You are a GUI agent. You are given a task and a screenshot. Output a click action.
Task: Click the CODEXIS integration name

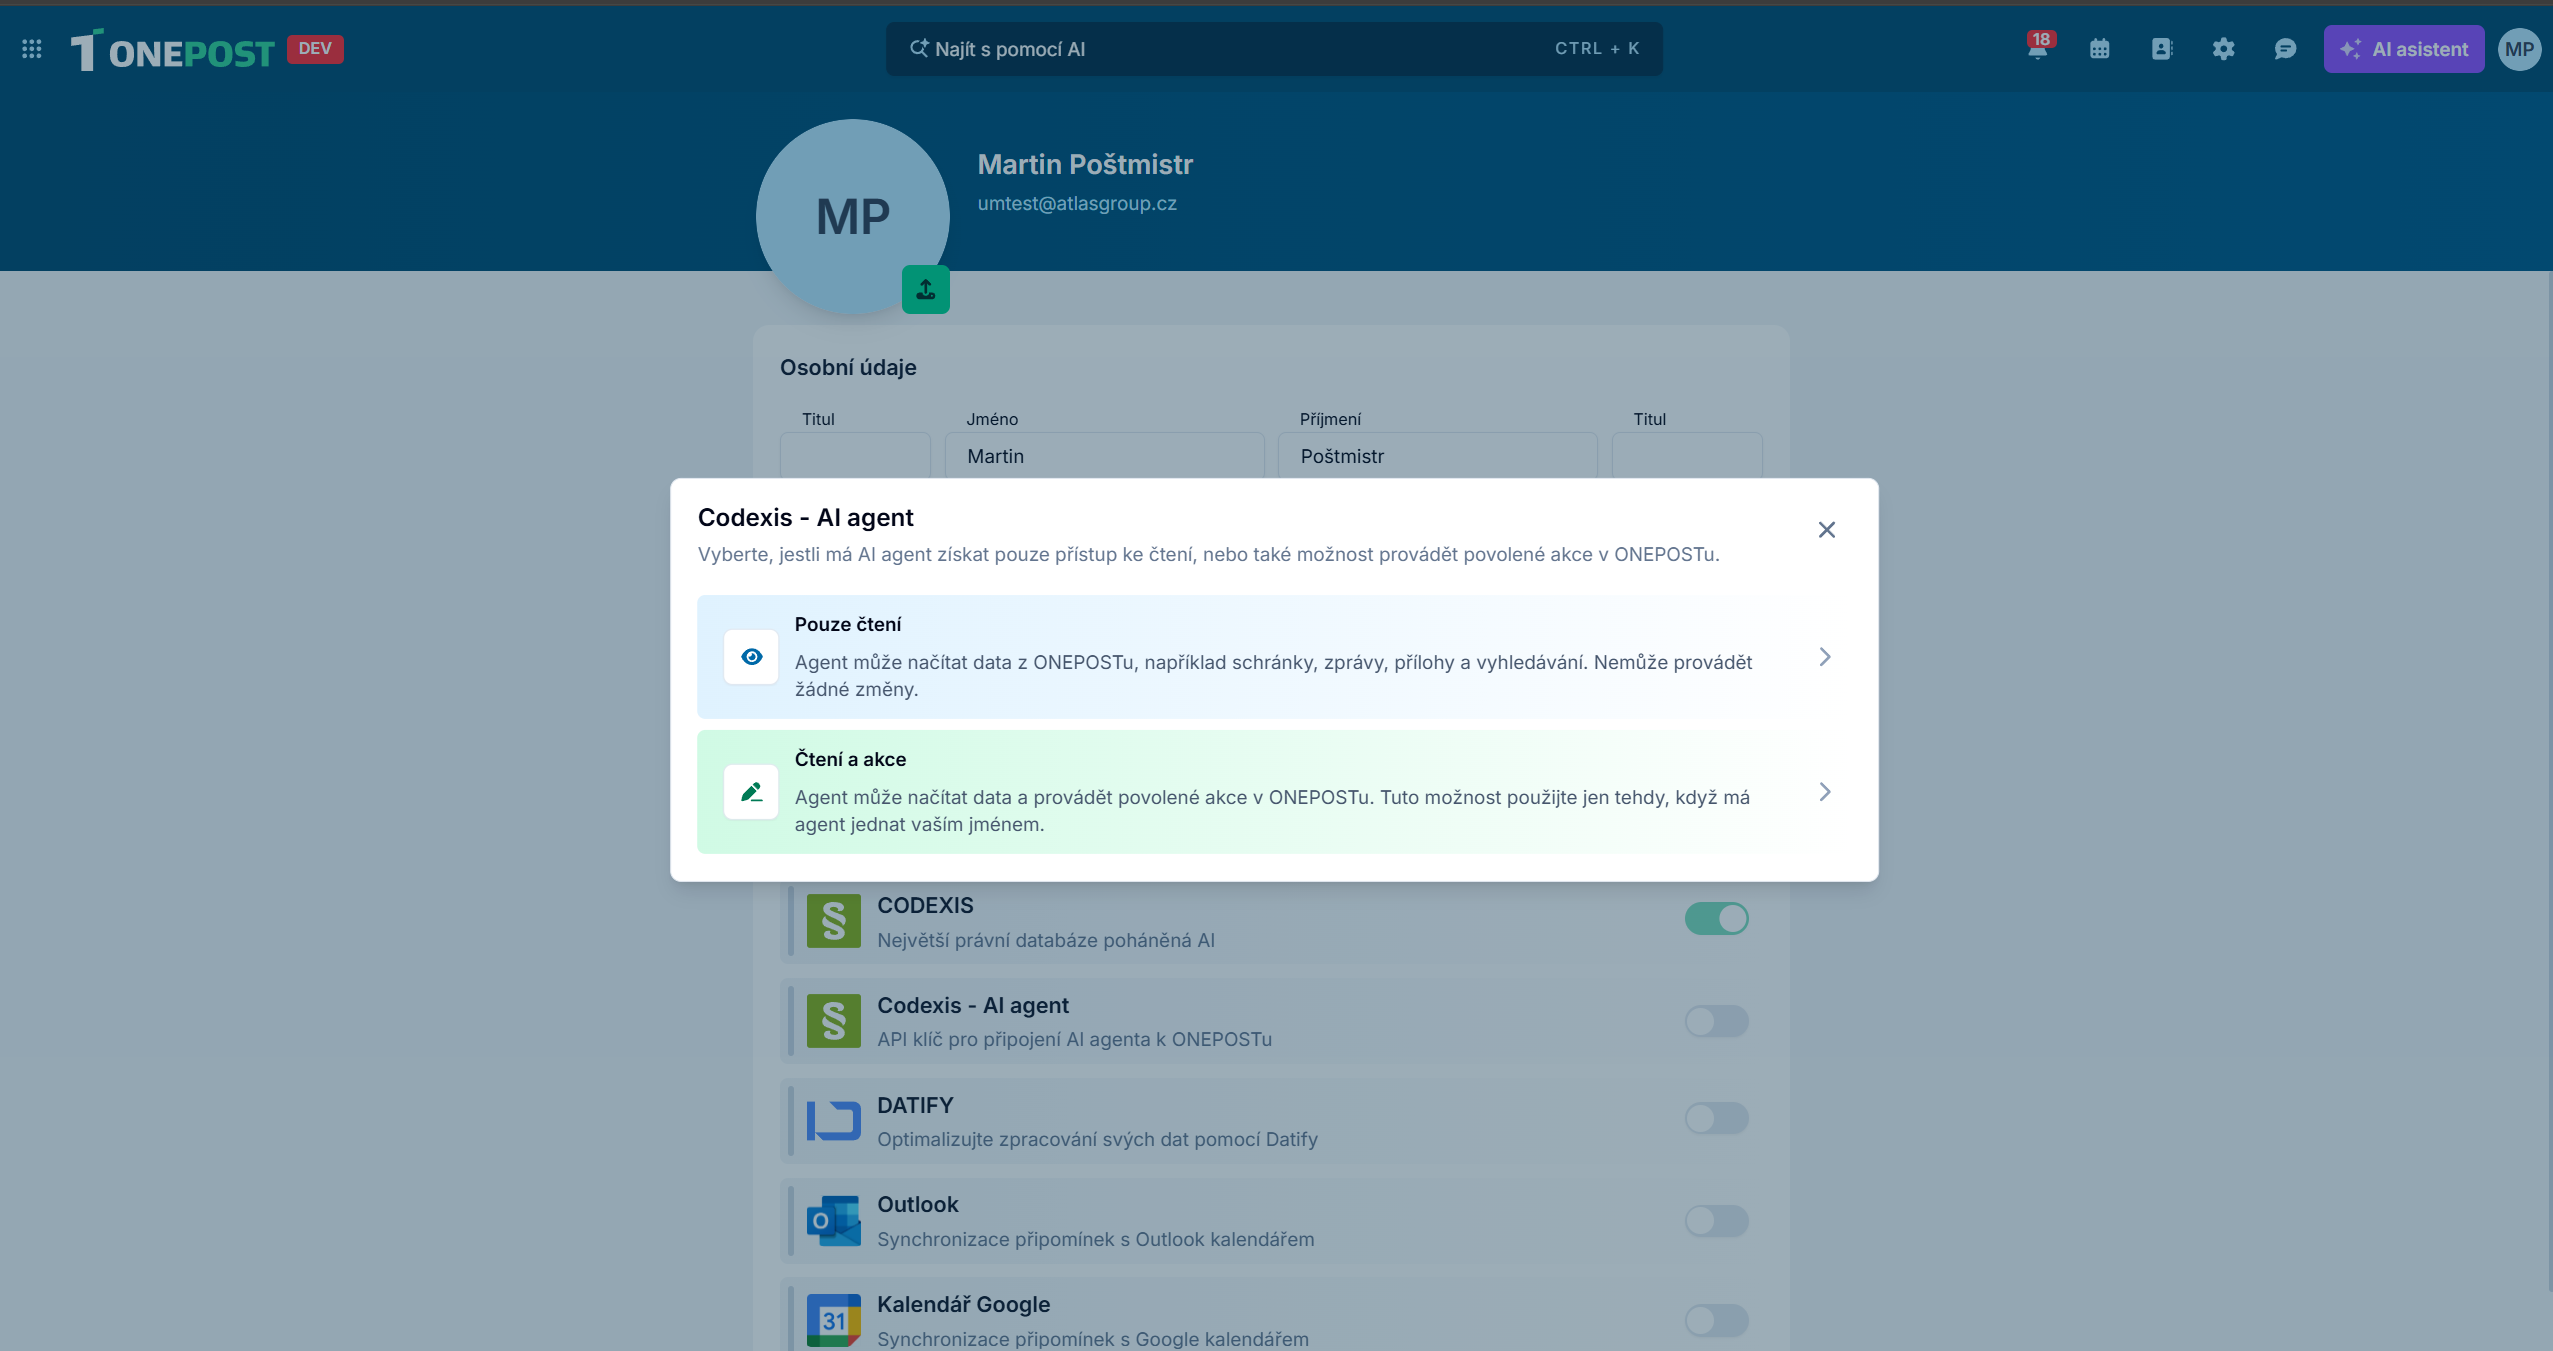(925, 906)
